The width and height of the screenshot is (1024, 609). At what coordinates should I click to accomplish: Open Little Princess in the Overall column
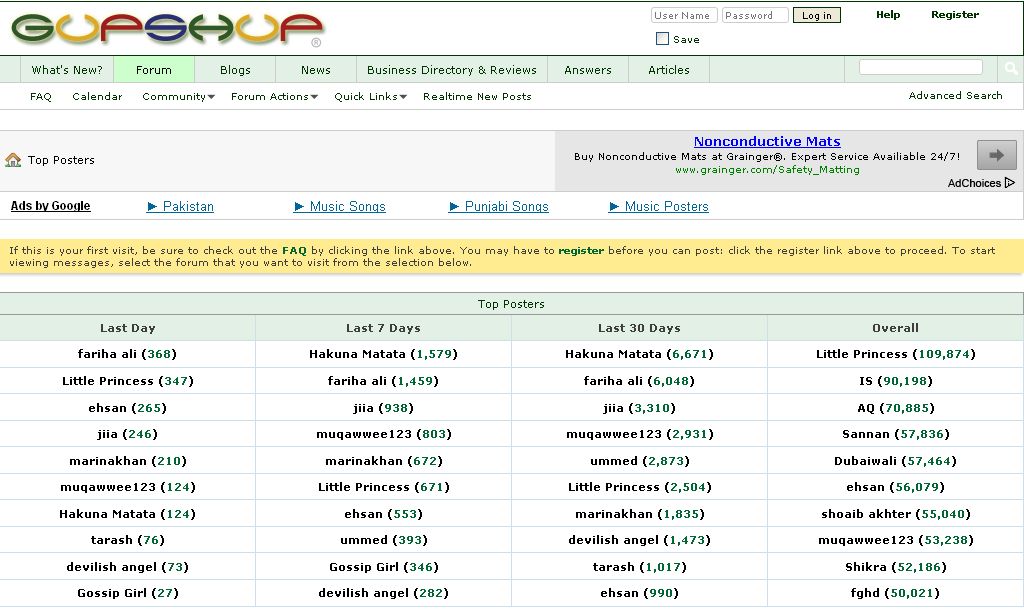[x=861, y=354]
